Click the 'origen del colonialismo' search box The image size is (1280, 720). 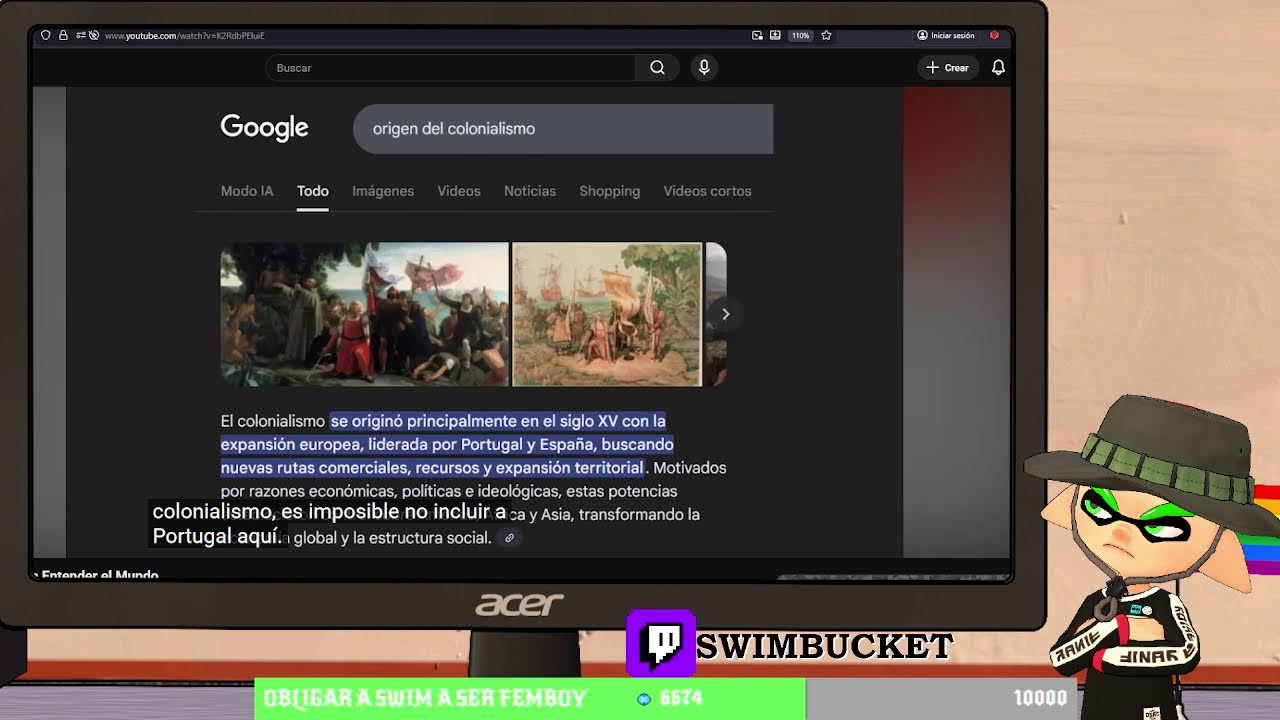pyautogui.click(x=563, y=129)
